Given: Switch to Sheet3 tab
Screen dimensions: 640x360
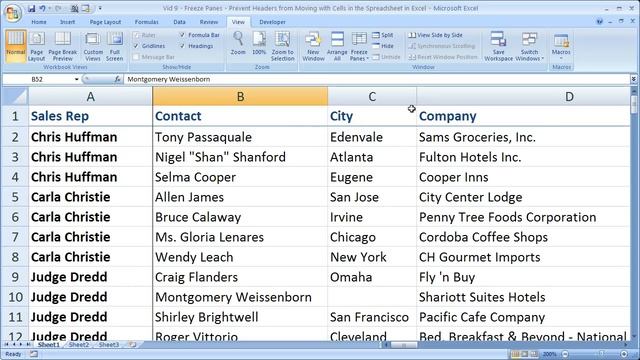Looking at the screenshot, I should [x=109, y=345].
